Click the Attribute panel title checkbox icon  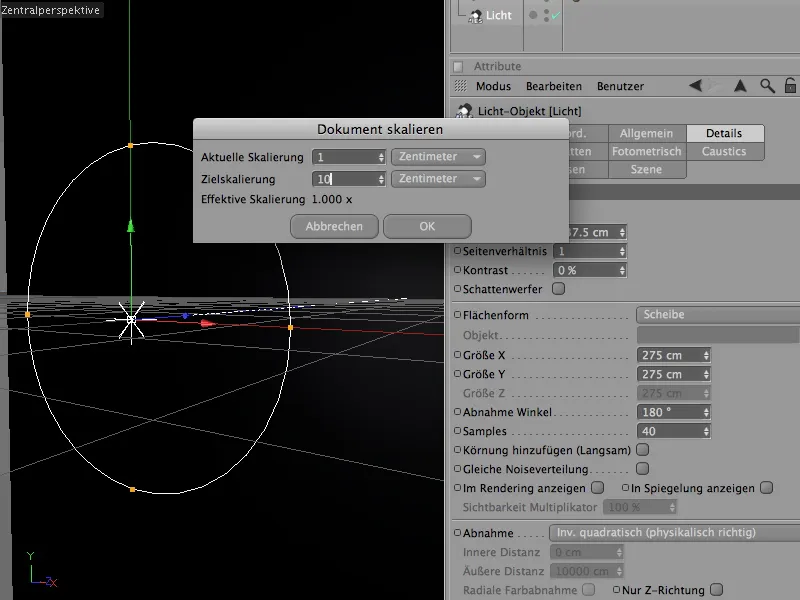(x=458, y=65)
